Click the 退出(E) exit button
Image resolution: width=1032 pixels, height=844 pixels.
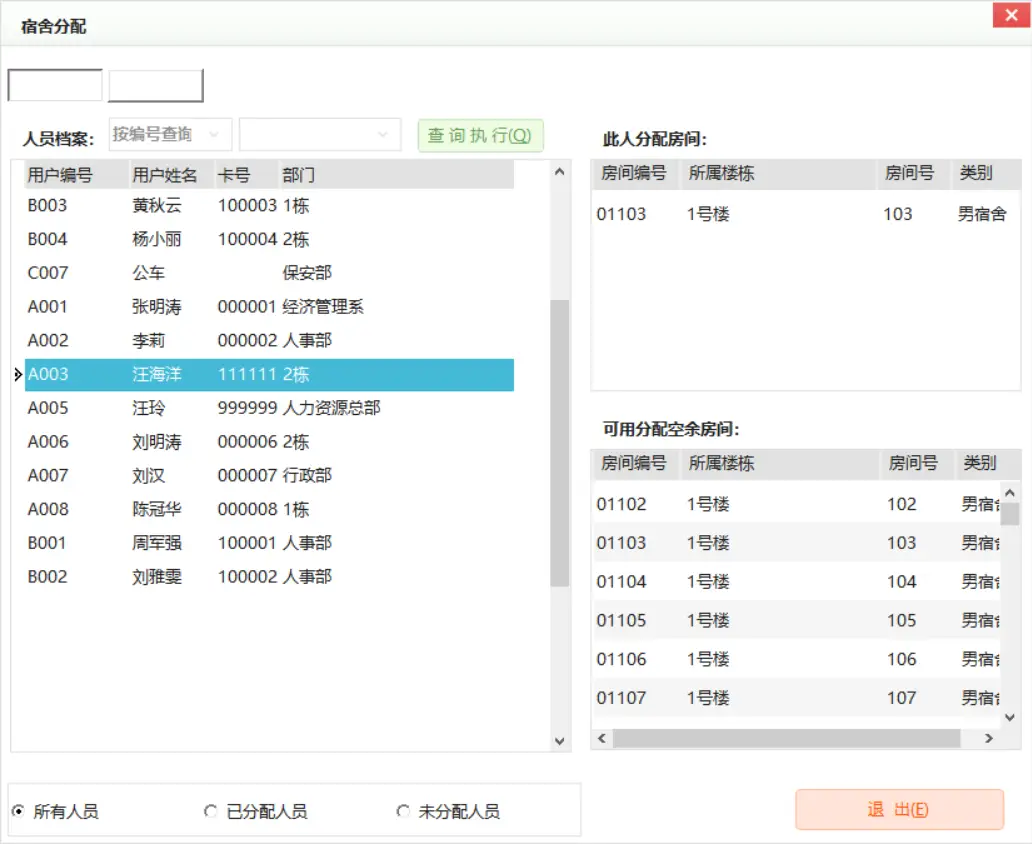coord(898,810)
